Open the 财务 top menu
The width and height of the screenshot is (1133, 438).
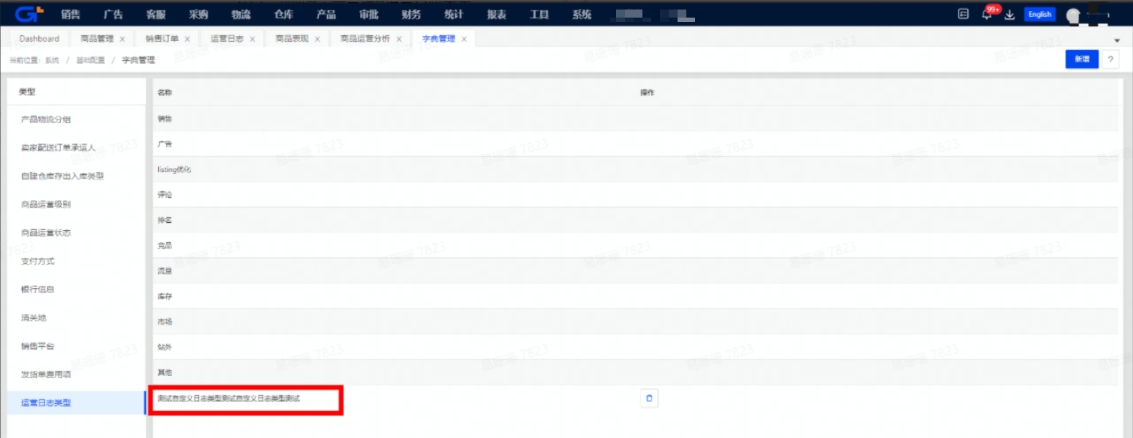click(410, 14)
